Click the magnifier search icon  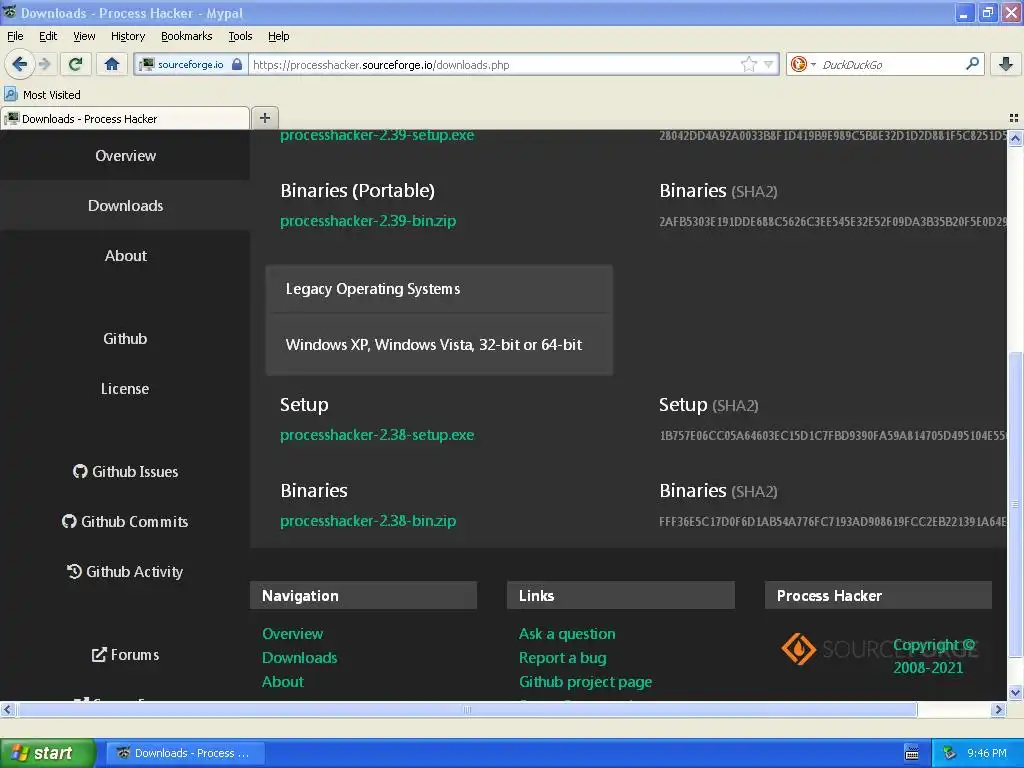[972, 64]
